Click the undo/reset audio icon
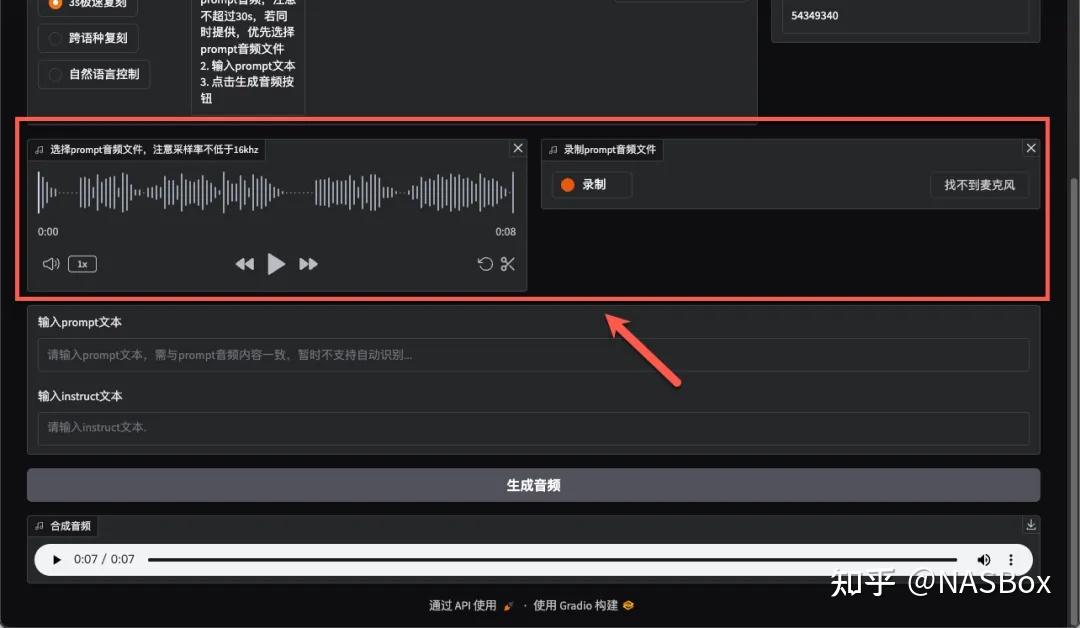The height and width of the screenshot is (628, 1080). point(485,264)
